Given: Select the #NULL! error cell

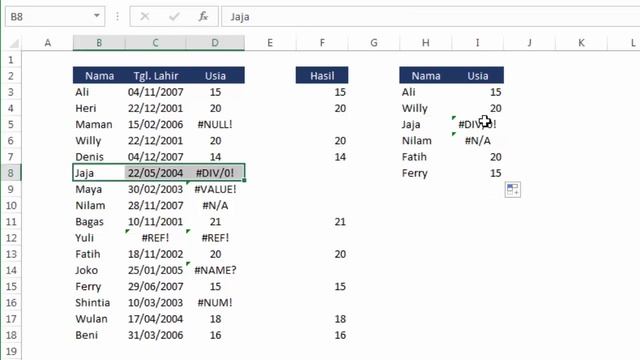Looking at the screenshot, I should pyautogui.click(x=215, y=124).
